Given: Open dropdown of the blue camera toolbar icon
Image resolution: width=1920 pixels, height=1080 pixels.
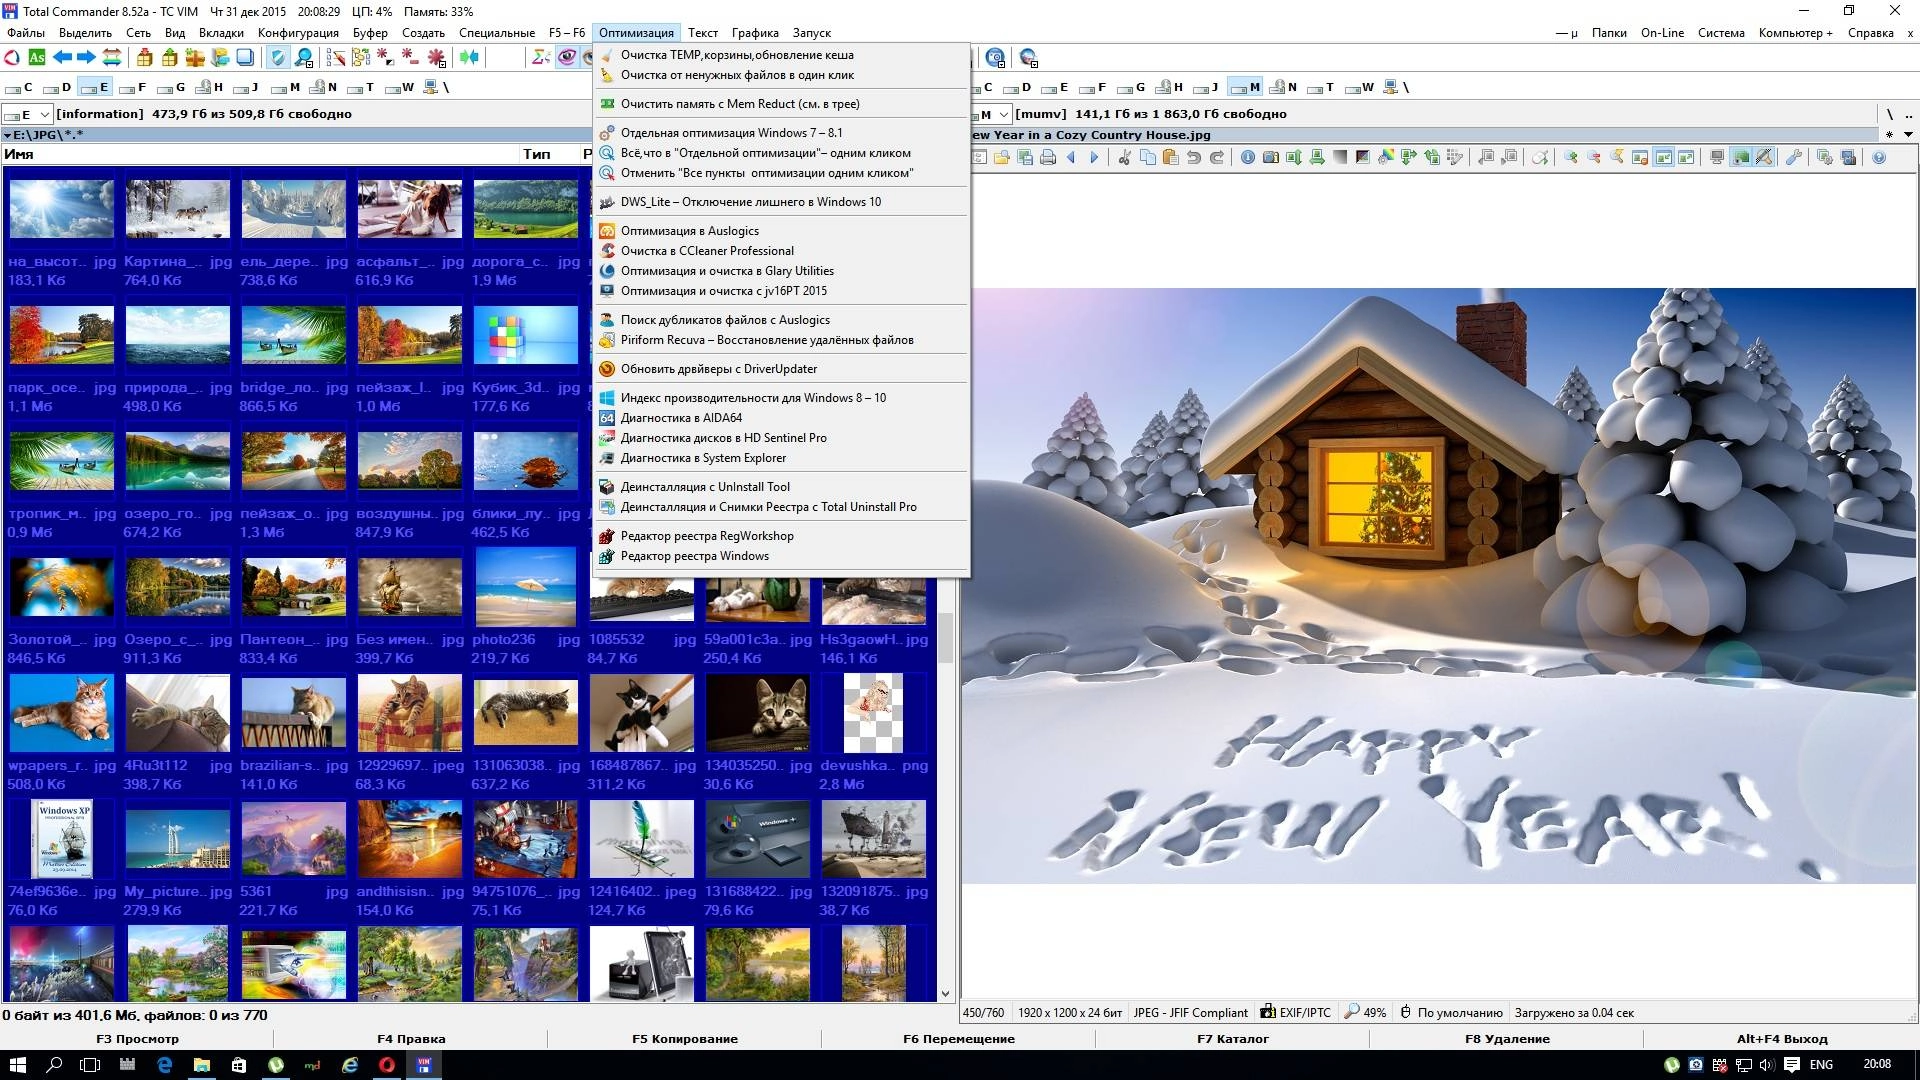Looking at the screenshot, I should coord(1002,64).
